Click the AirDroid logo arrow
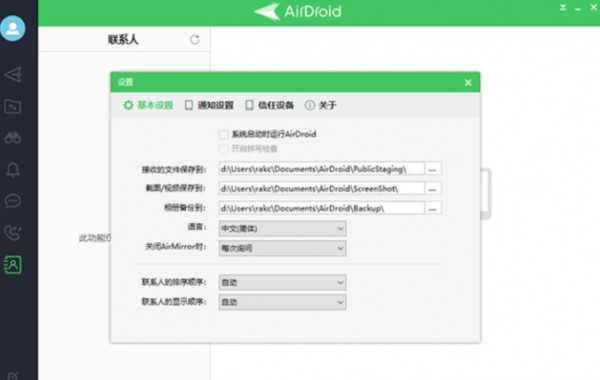Viewport: 600px width, 380px height. coord(267,11)
